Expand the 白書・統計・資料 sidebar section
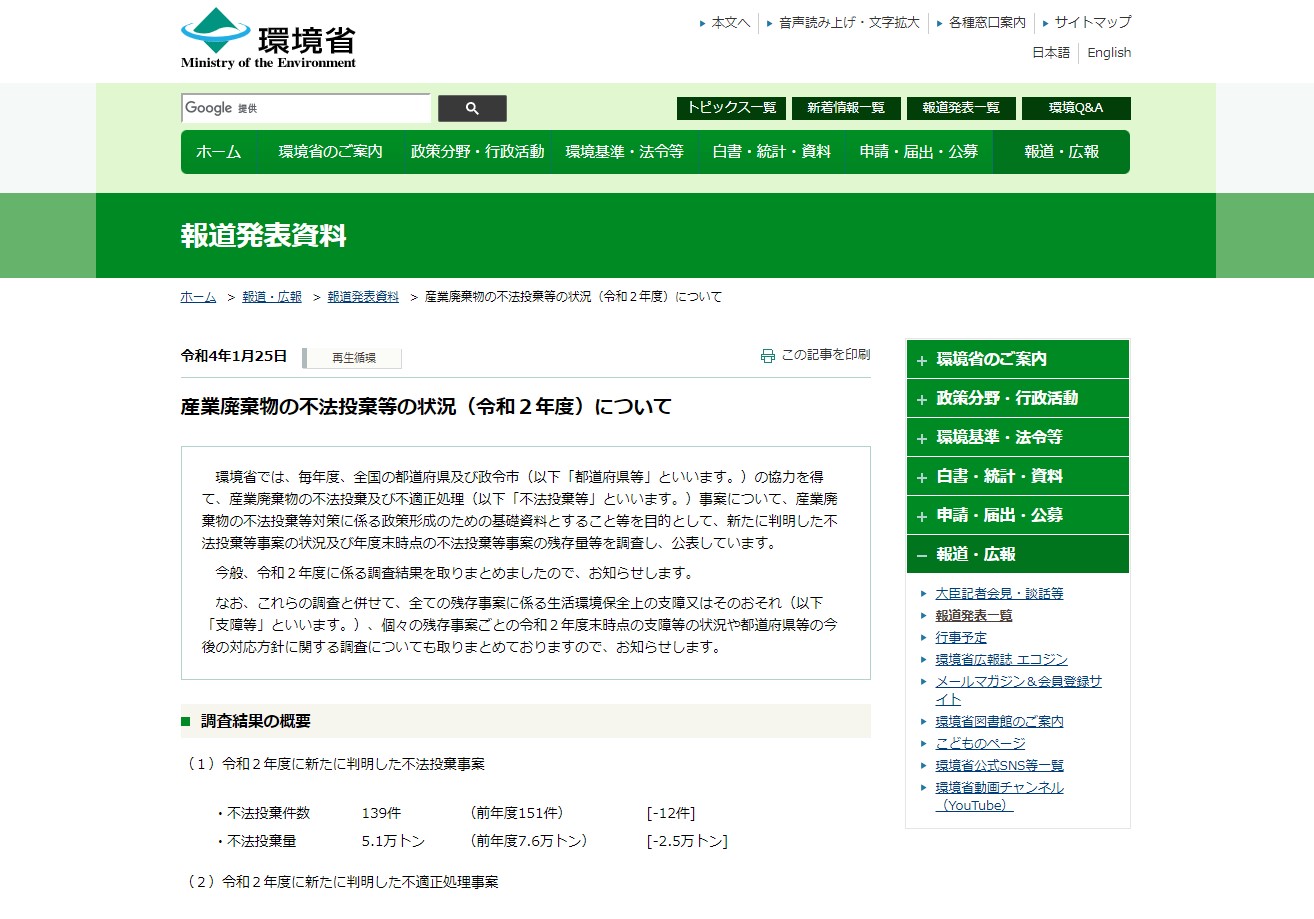 1017,476
